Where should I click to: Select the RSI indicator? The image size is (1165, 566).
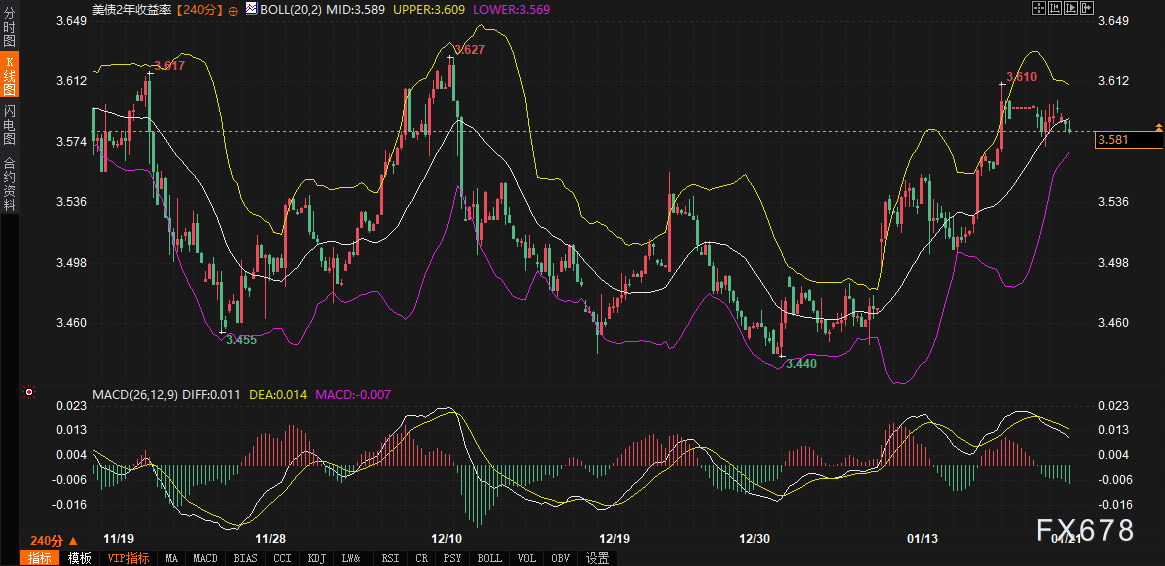(x=389, y=558)
